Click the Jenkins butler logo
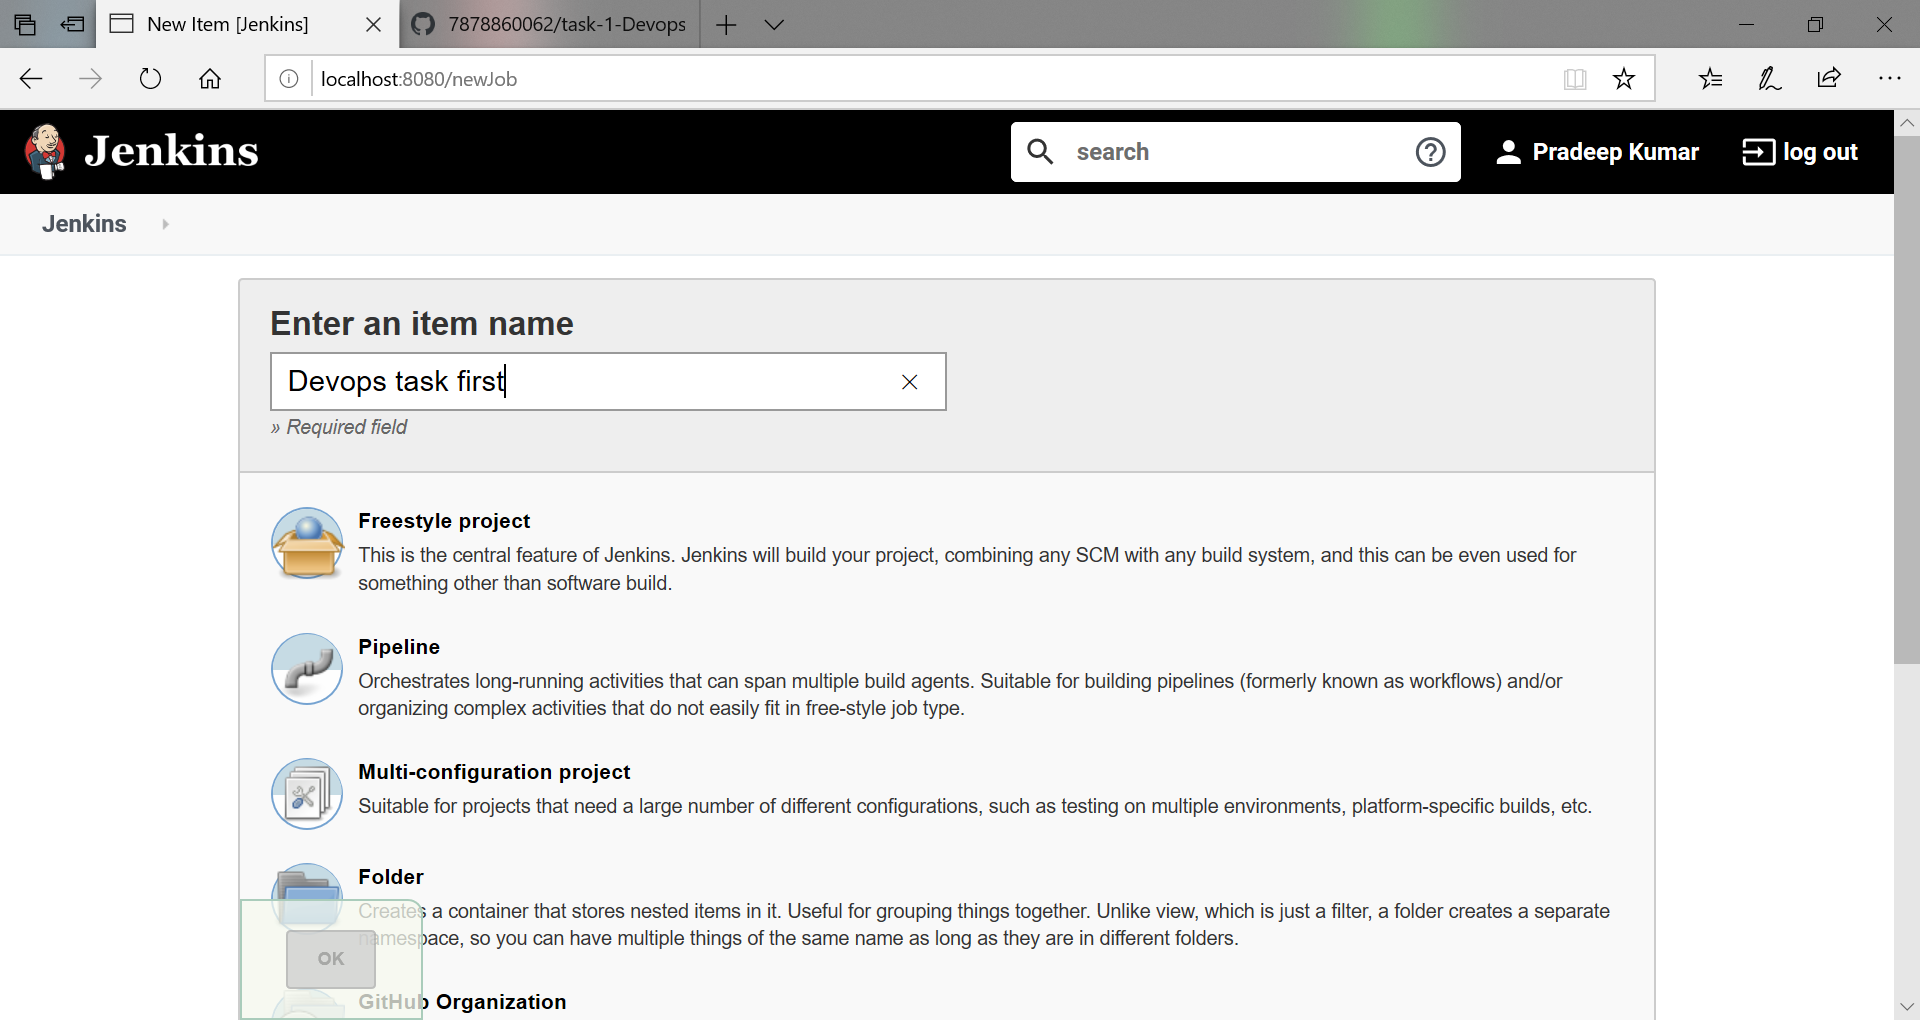 [45, 151]
